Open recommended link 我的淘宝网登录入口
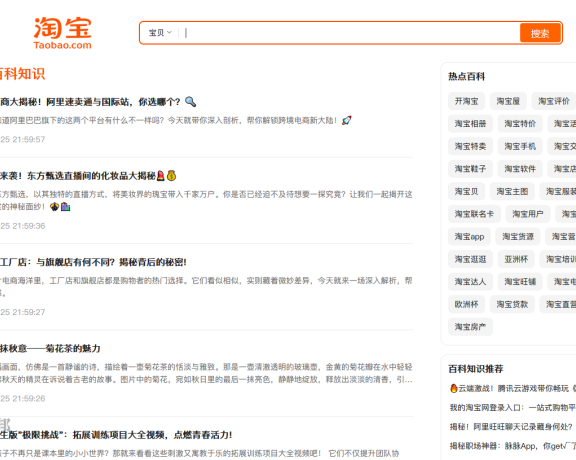The width and height of the screenshot is (576, 460). pyautogui.click(x=513, y=407)
